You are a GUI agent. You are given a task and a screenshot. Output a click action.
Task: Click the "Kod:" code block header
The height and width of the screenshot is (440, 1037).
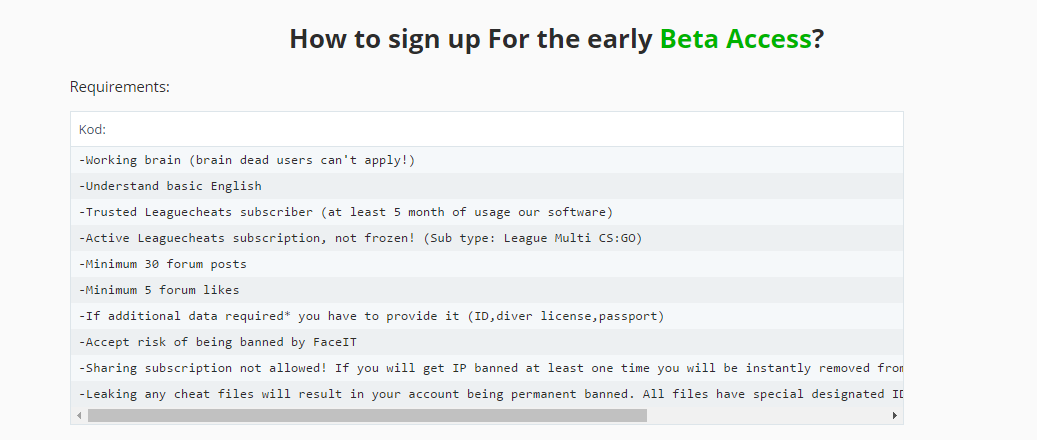pyautogui.click(x=487, y=129)
